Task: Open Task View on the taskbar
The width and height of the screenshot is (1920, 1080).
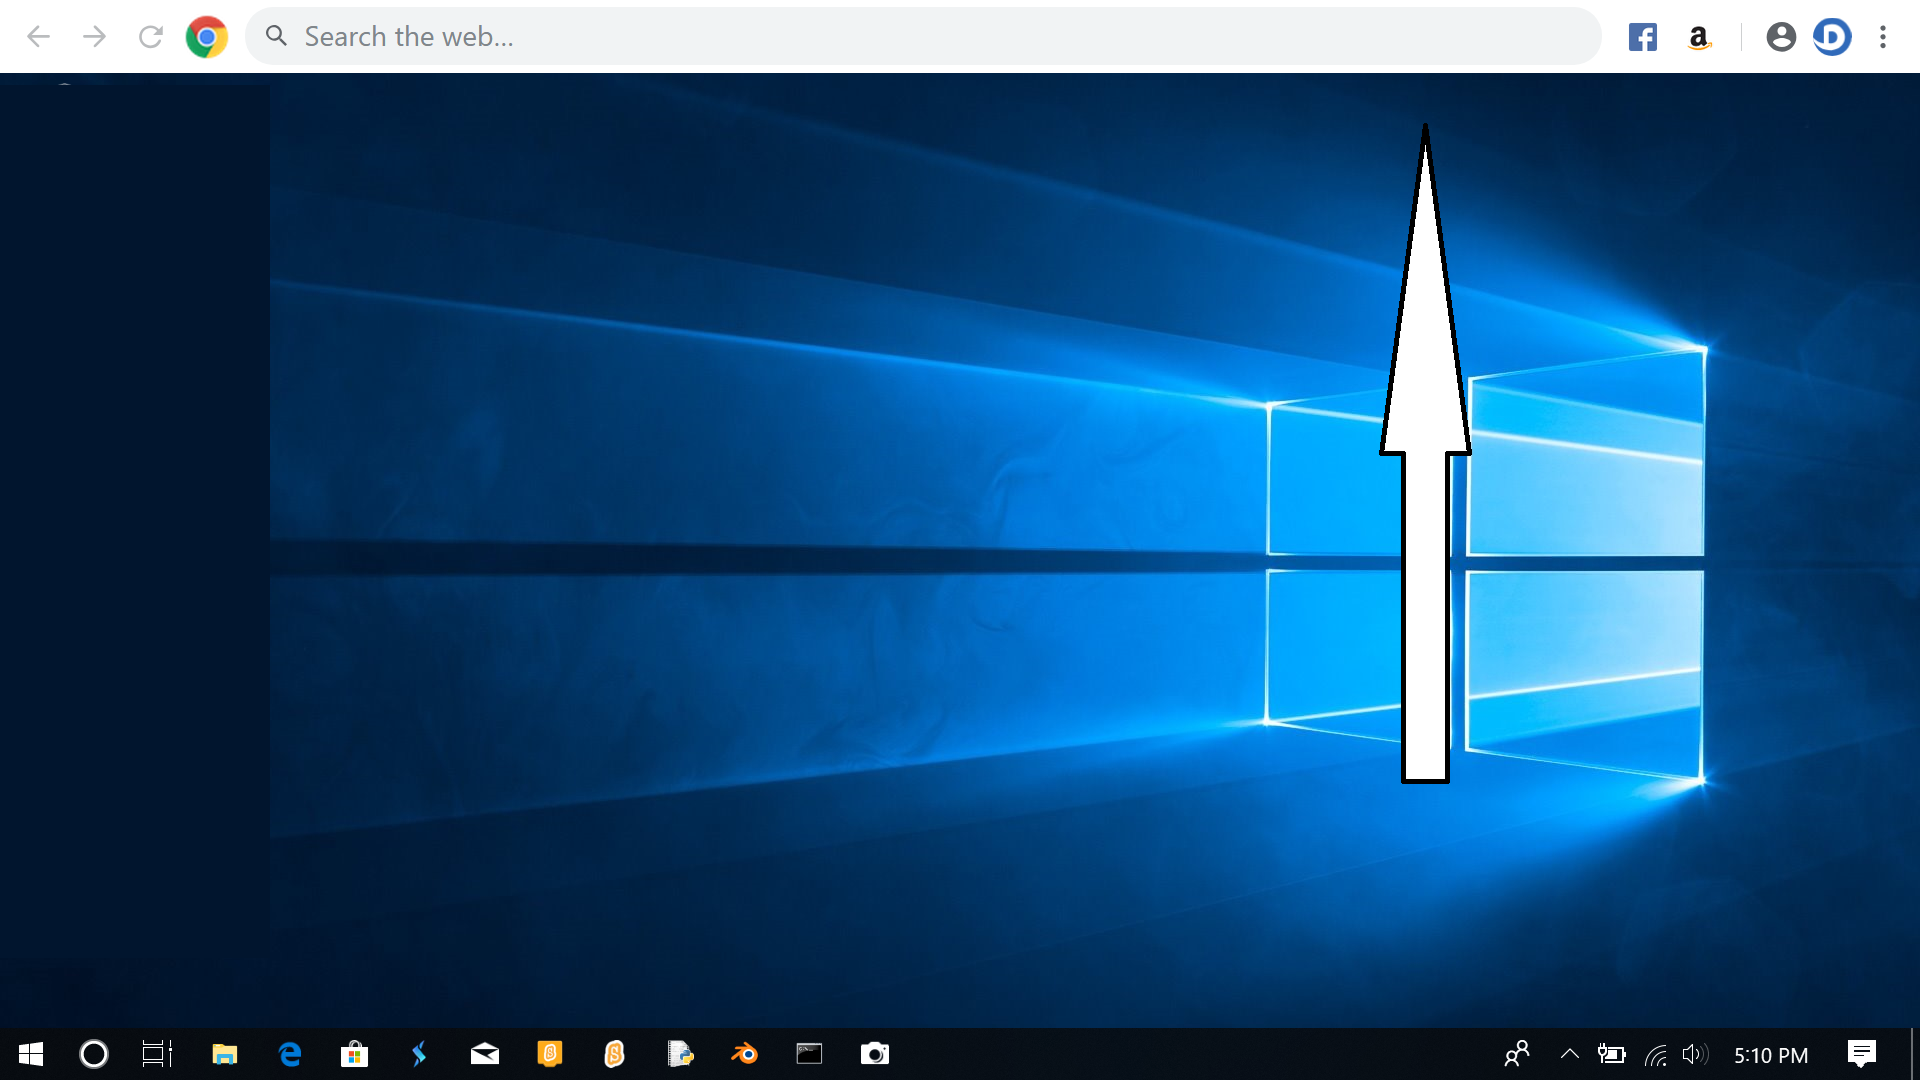Action: pos(157,1054)
